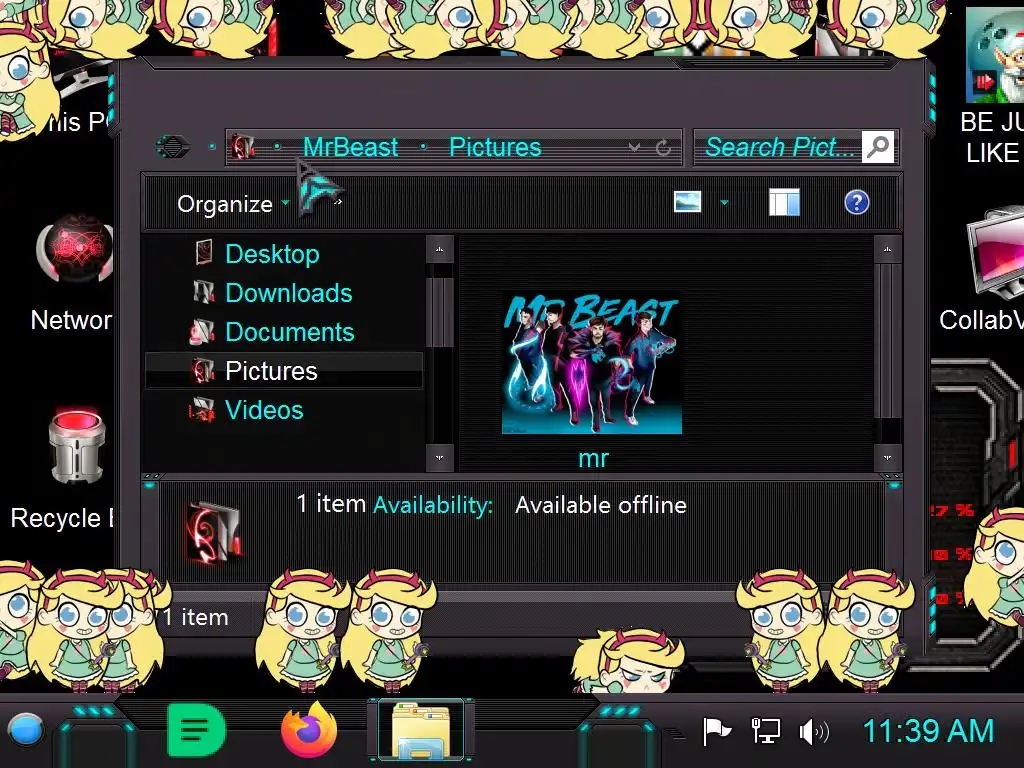Toggle the preview pane button

coord(784,202)
